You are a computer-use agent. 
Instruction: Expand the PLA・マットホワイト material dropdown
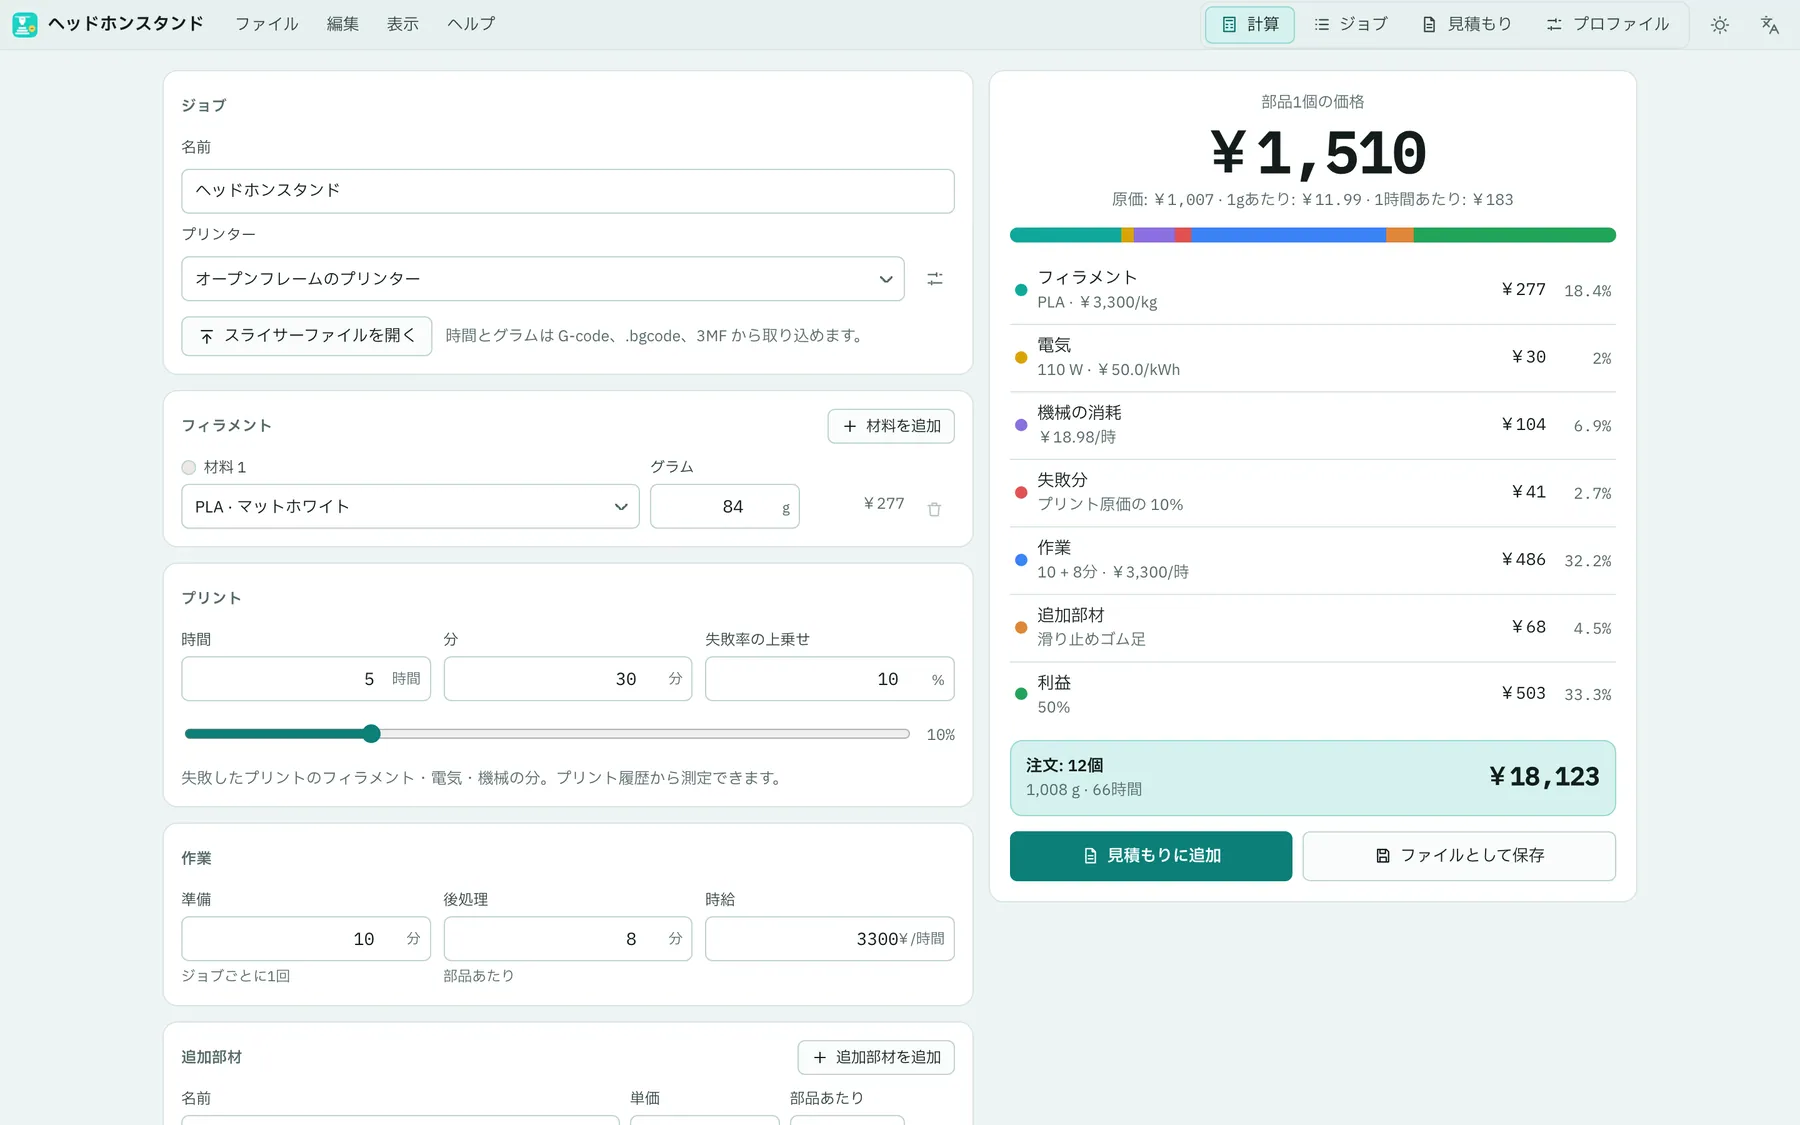[410, 507]
